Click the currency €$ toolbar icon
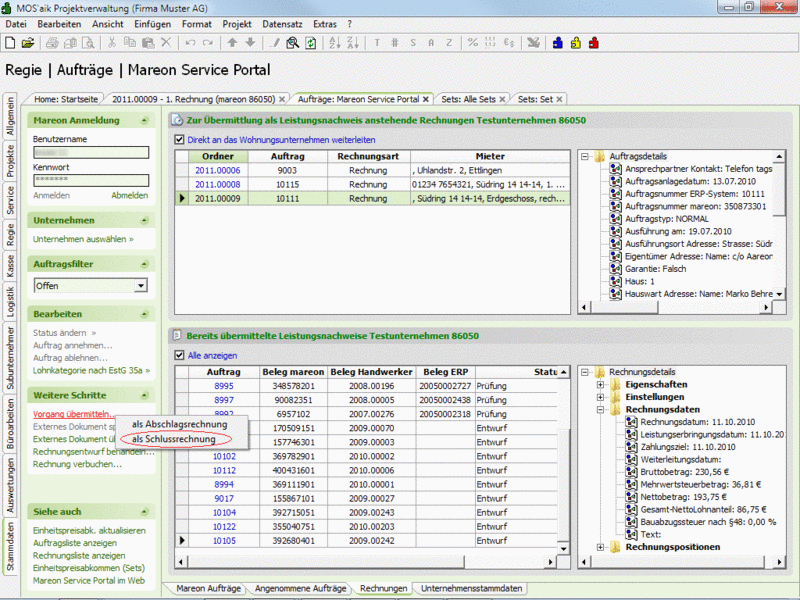This screenshot has width=800, height=600. [509, 43]
